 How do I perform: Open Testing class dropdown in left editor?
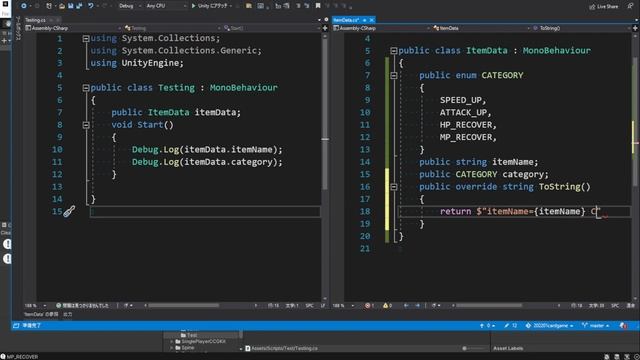pyautogui.click(x=173, y=28)
